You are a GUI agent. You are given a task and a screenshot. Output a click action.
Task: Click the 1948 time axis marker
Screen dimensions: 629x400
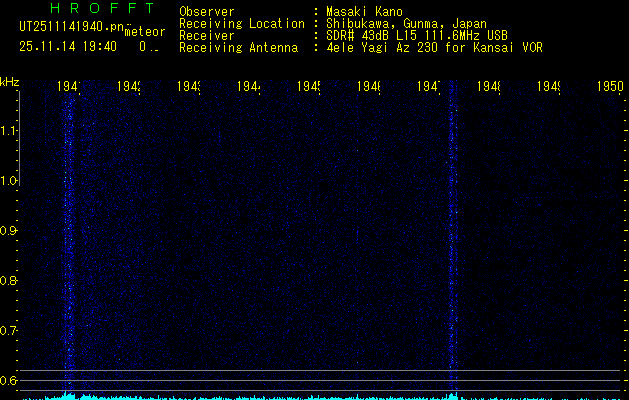[489, 86]
